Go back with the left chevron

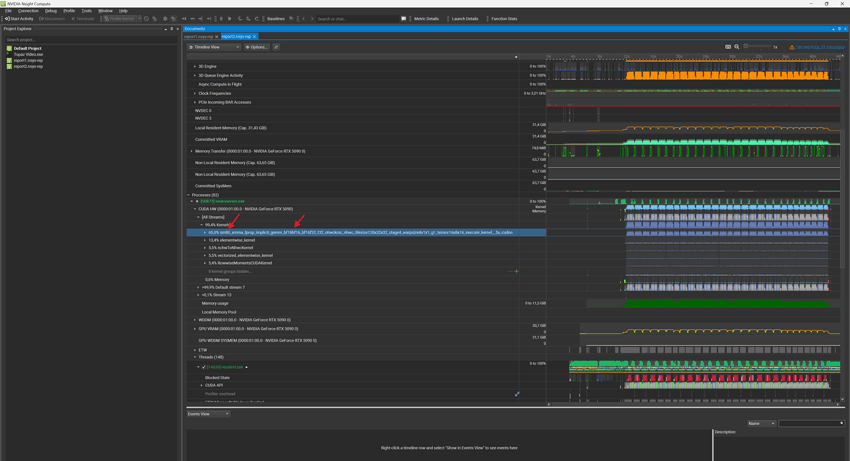[x=304, y=18]
